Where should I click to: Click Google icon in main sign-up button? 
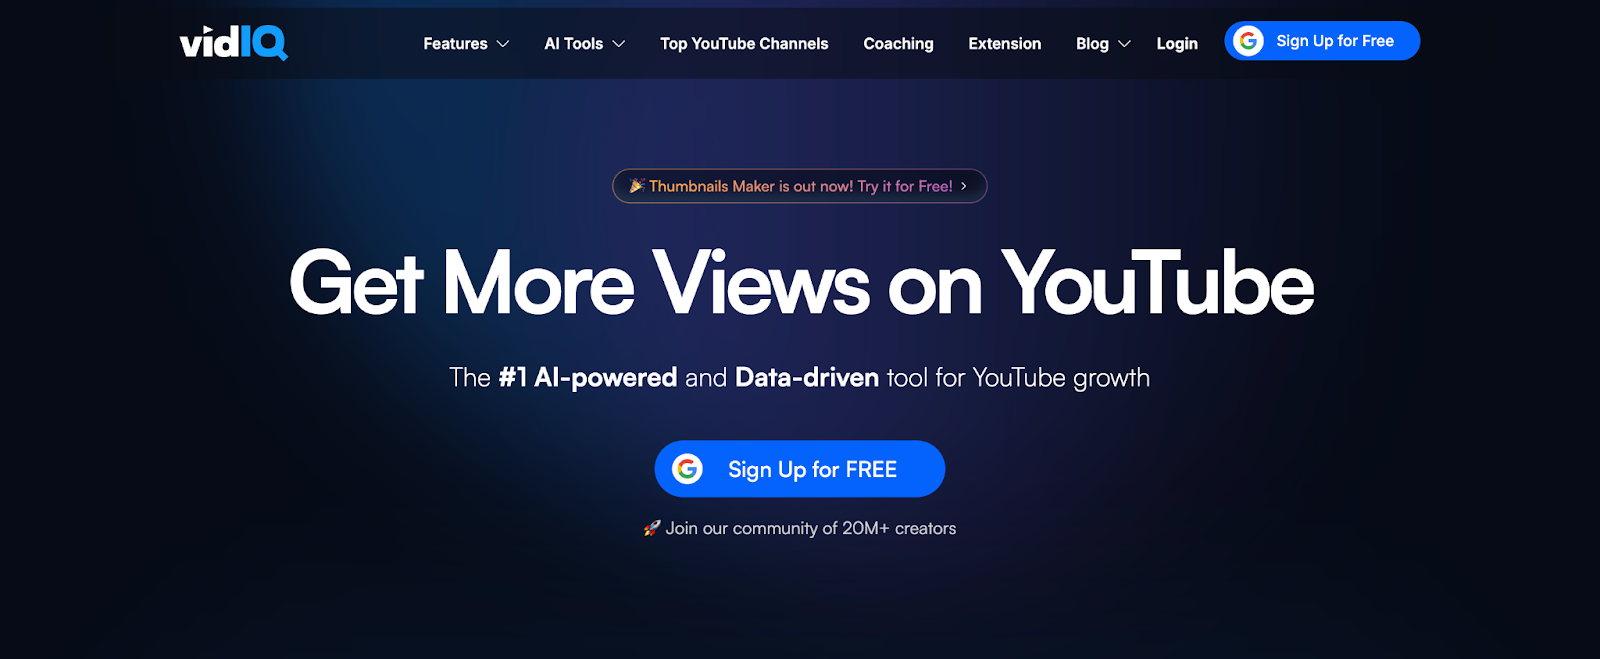click(687, 469)
